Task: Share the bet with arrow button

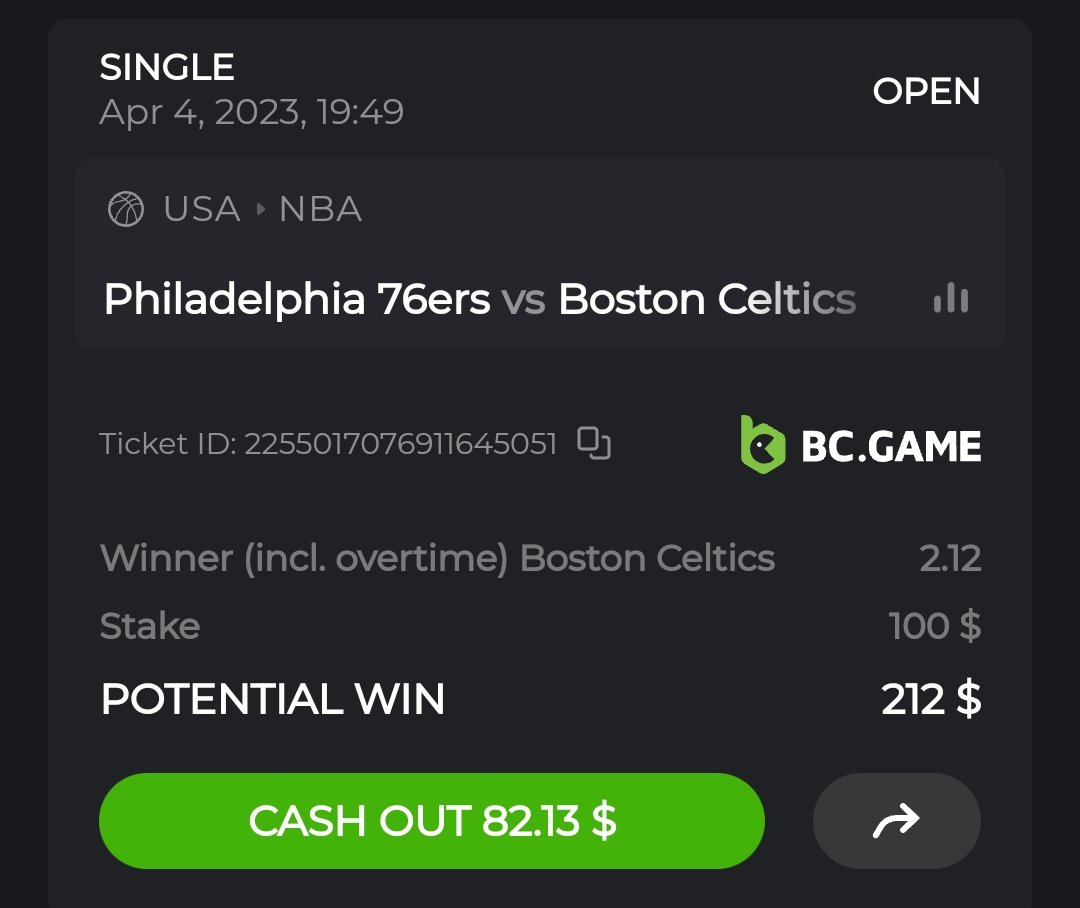Action: pos(896,822)
